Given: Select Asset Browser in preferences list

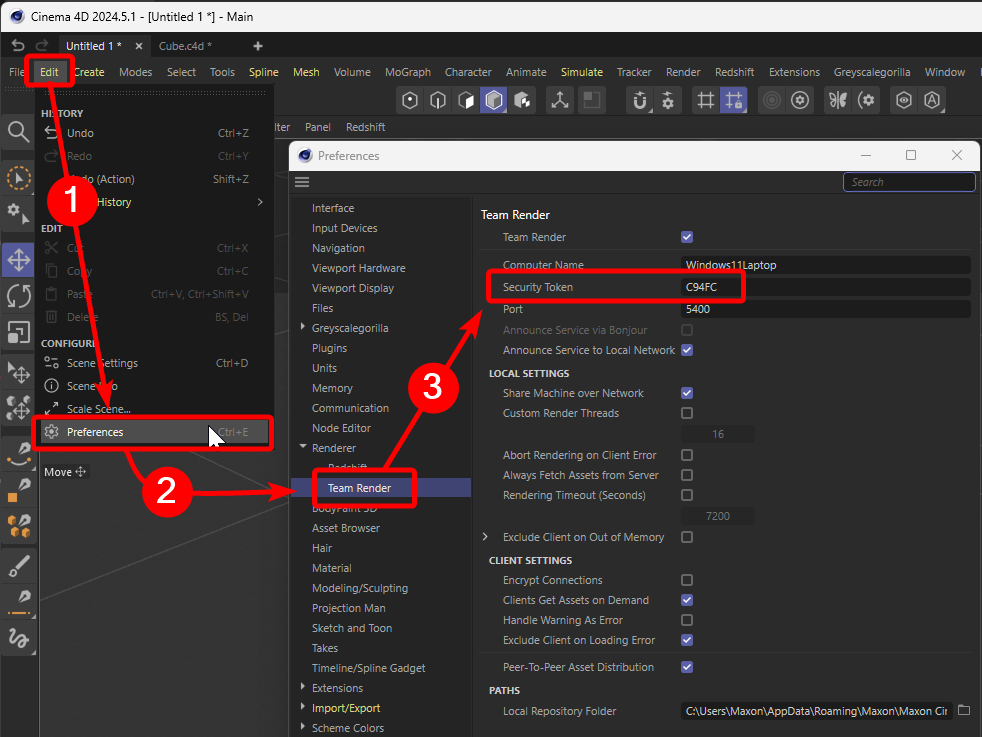Looking at the screenshot, I should coord(346,528).
